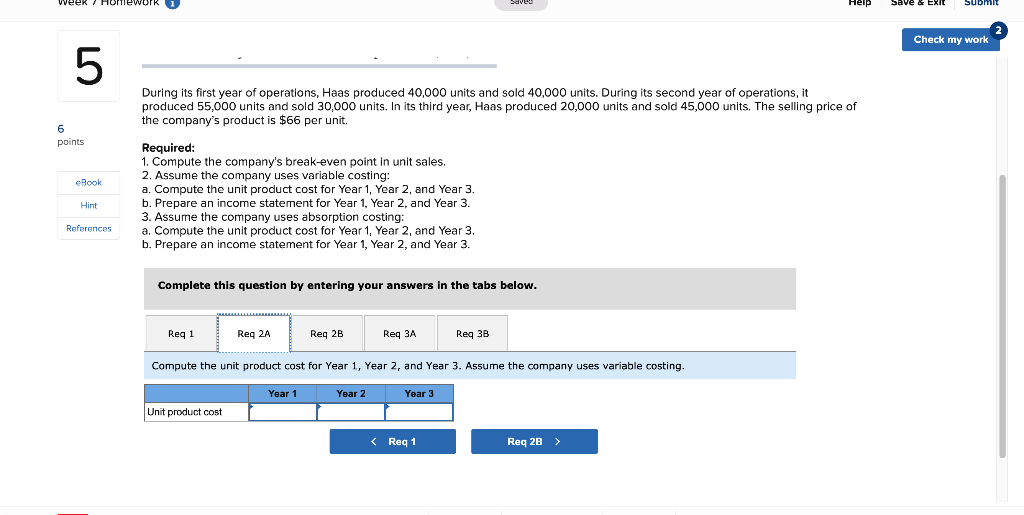Click the Required: heading text
The height and width of the screenshot is (515, 1024).
click(x=168, y=148)
